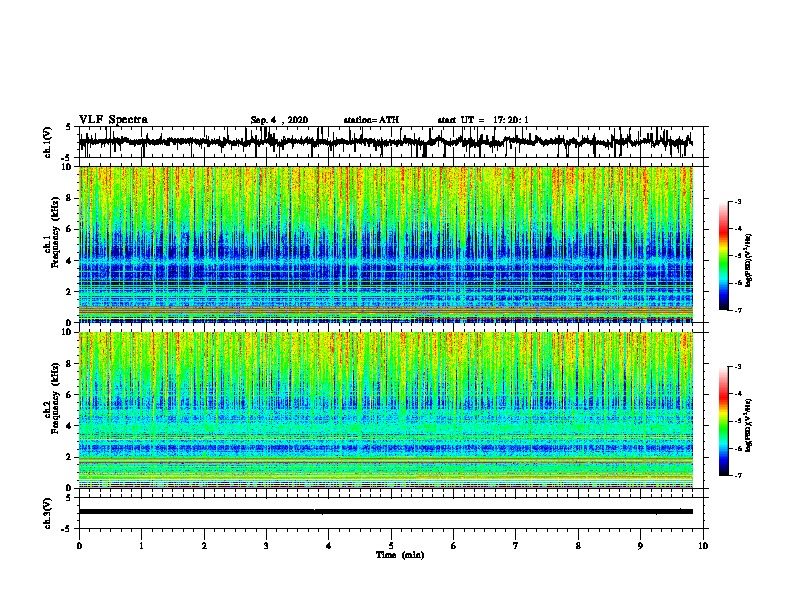This screenshot has height=612, width=792.
Task: Click the ch.2 PSD color scale bar
Action: (x=723, y=421)
